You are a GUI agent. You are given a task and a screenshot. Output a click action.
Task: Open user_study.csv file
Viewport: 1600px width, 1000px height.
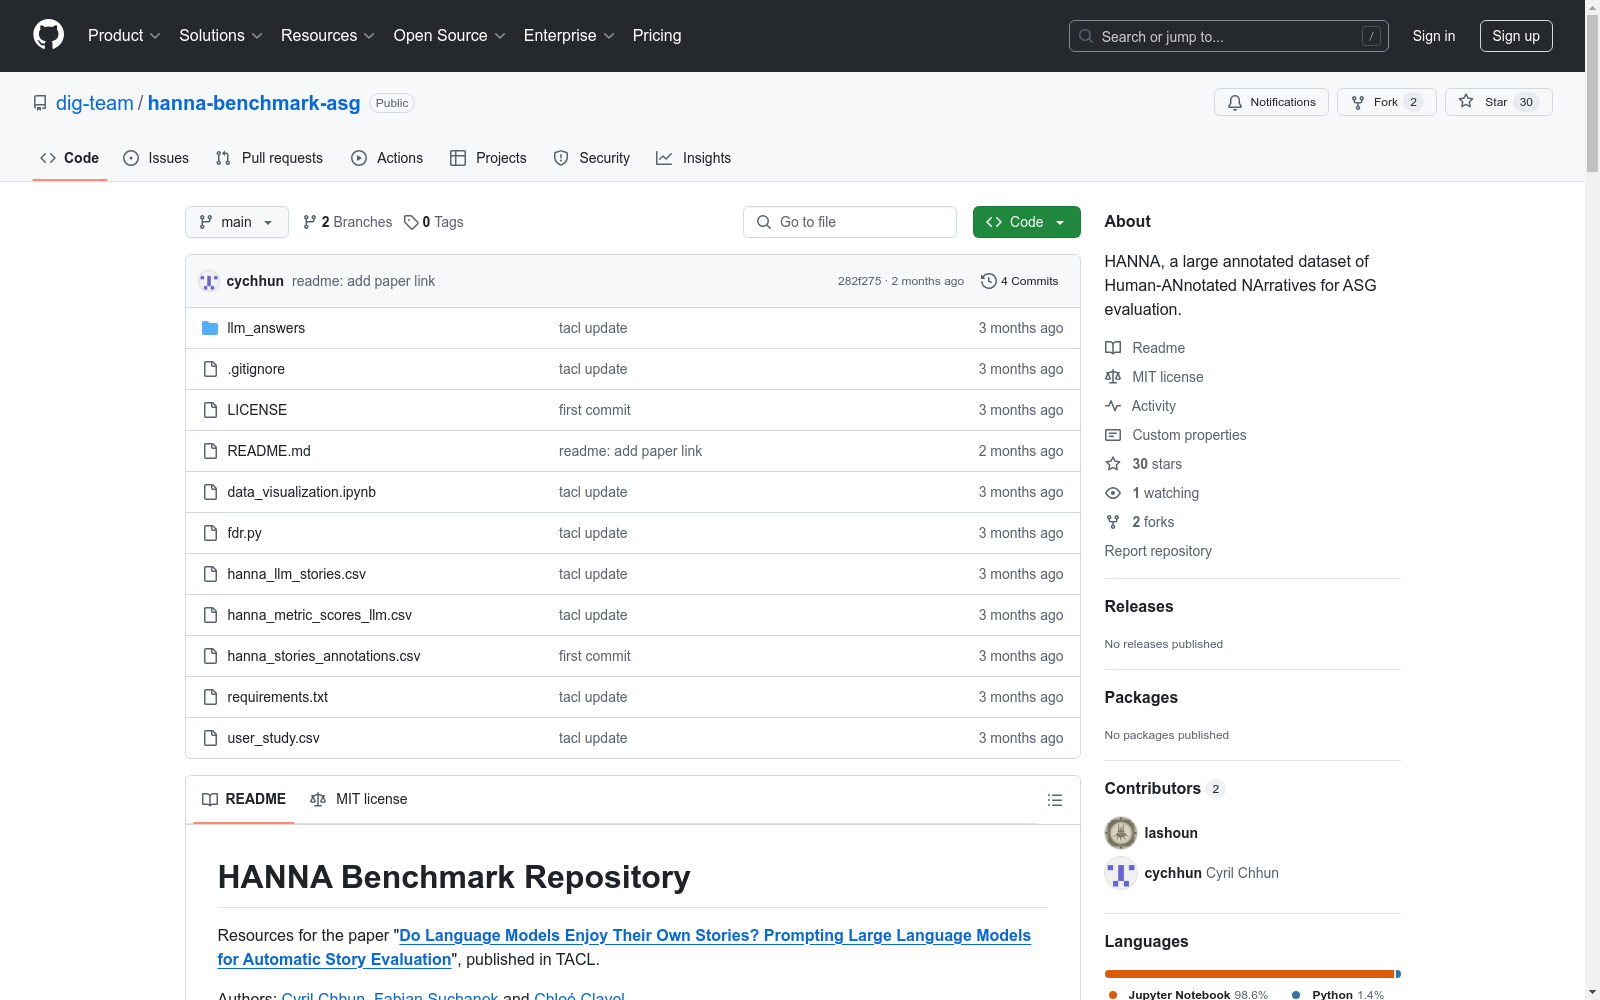coord(273,738)
